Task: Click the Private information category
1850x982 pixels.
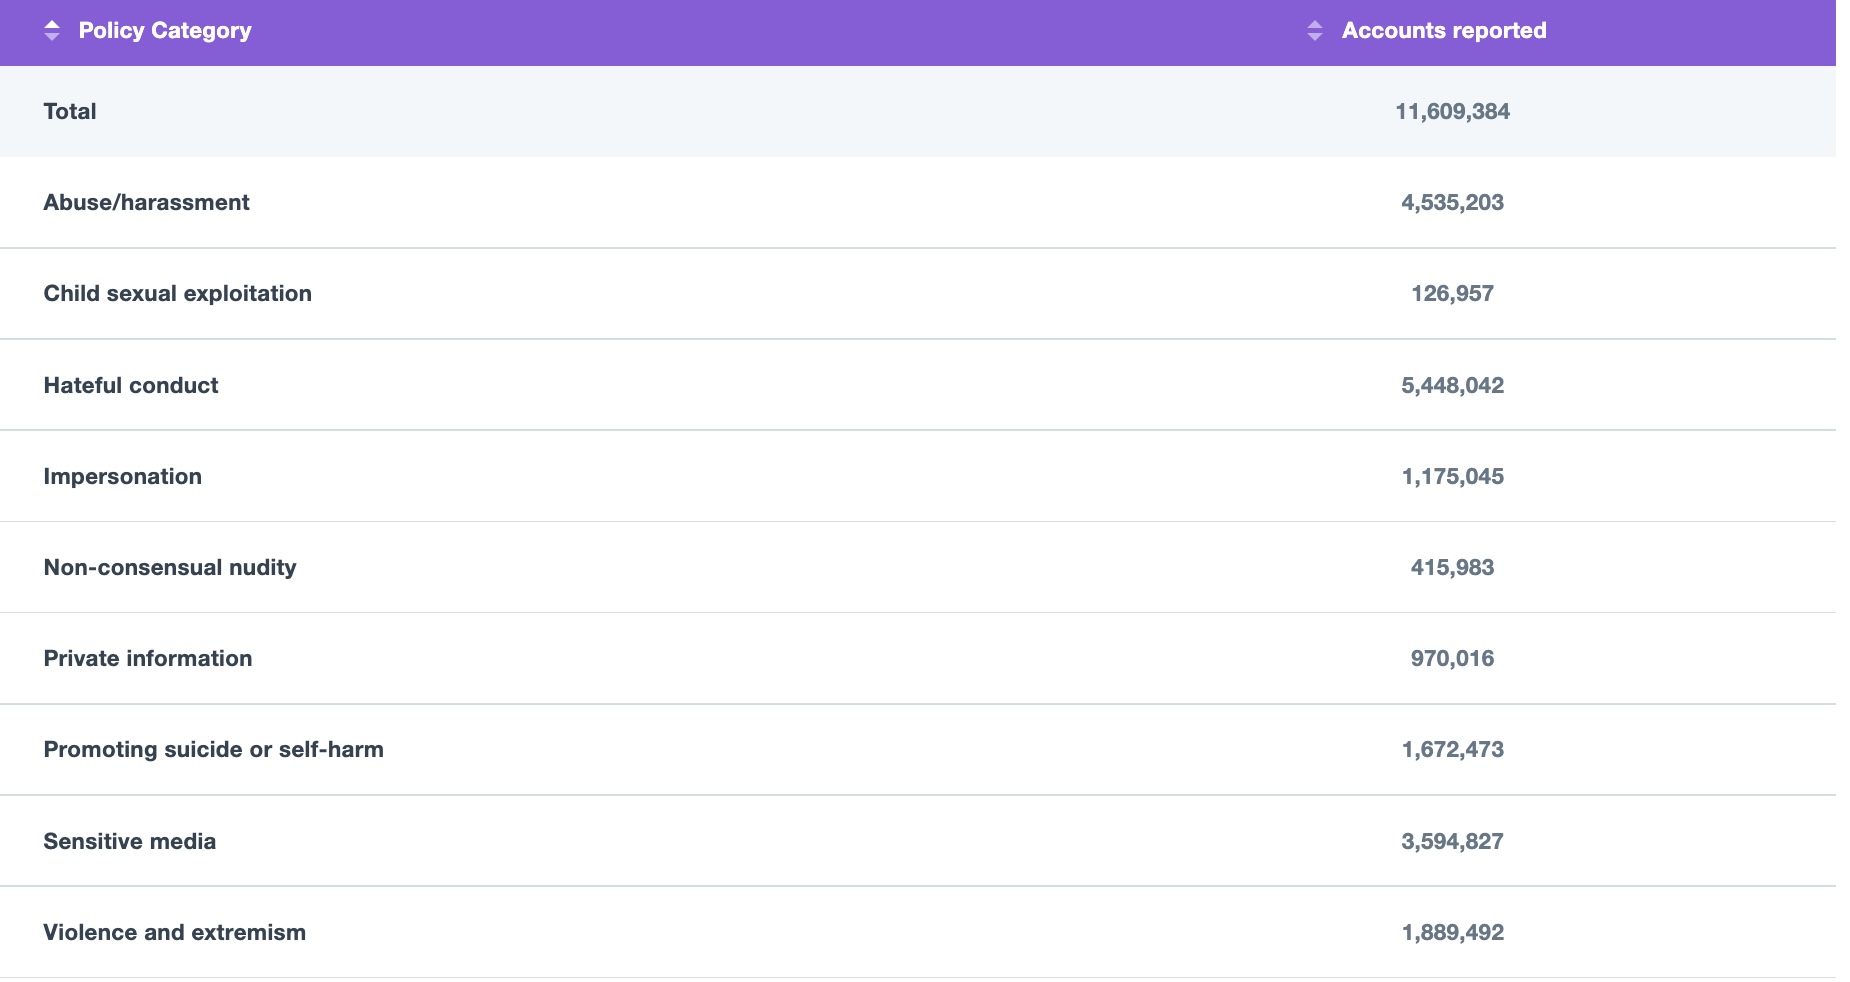Action: 147,658
